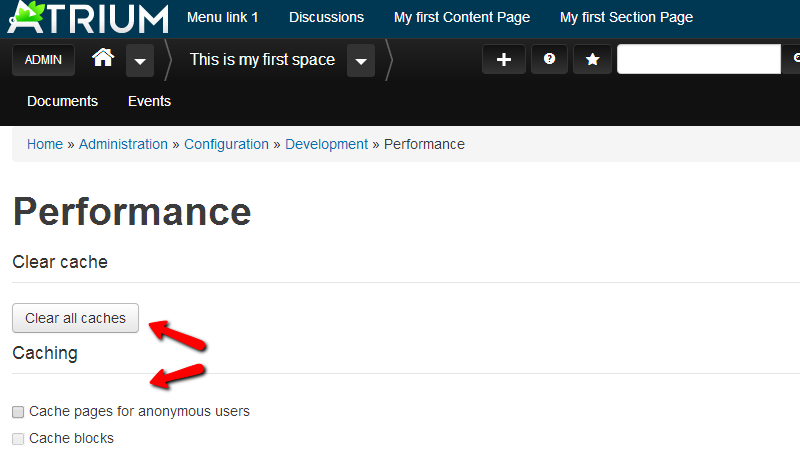Open the Discussions menu item
Viewport: 800px width, 450px height.
tap(326, 17)
